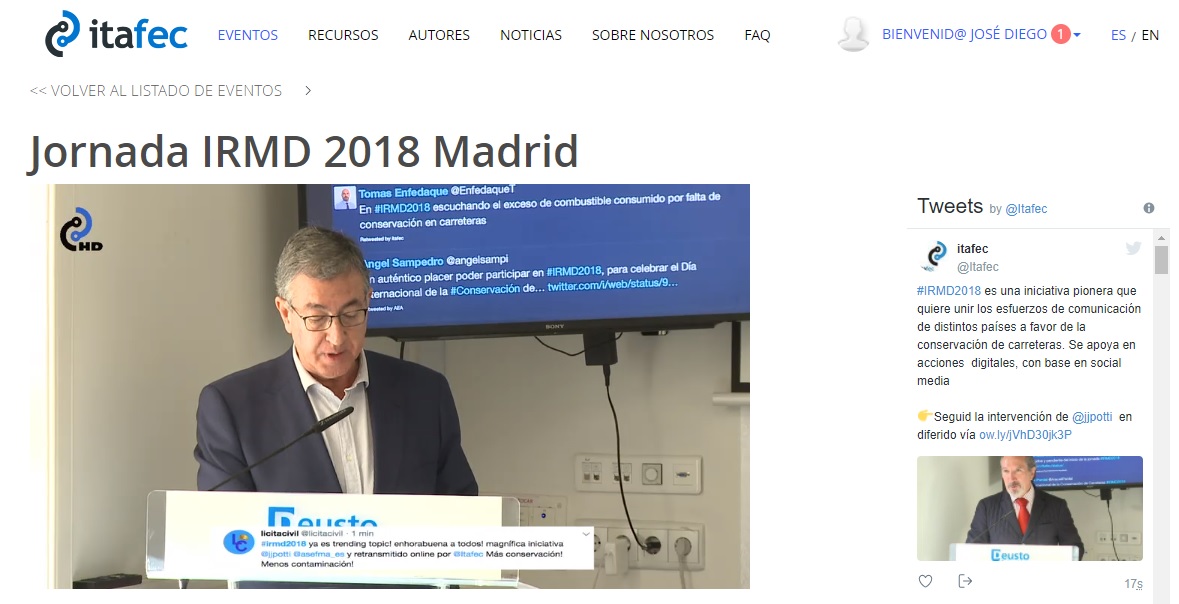Click the red notification badge

tap(1059, 35)
